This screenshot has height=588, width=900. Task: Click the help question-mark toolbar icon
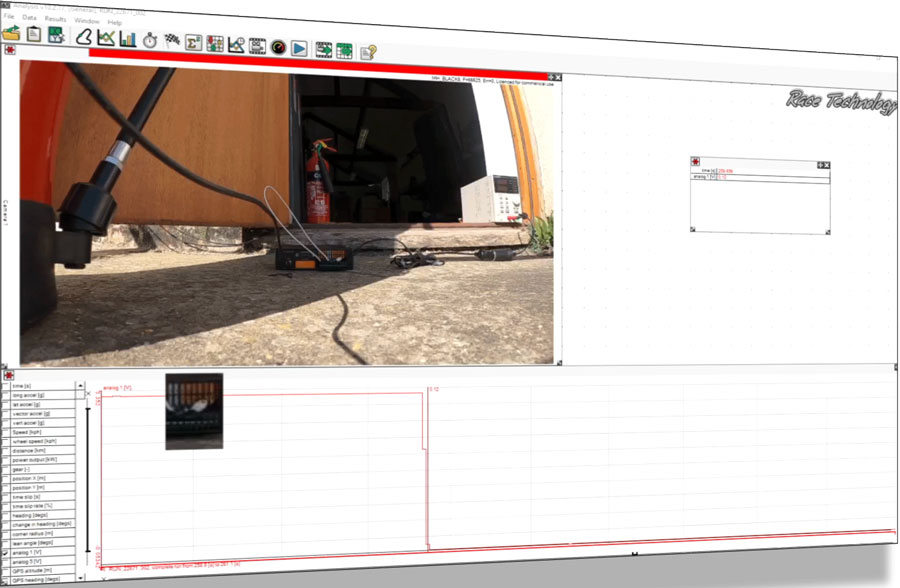pos(367,52)
